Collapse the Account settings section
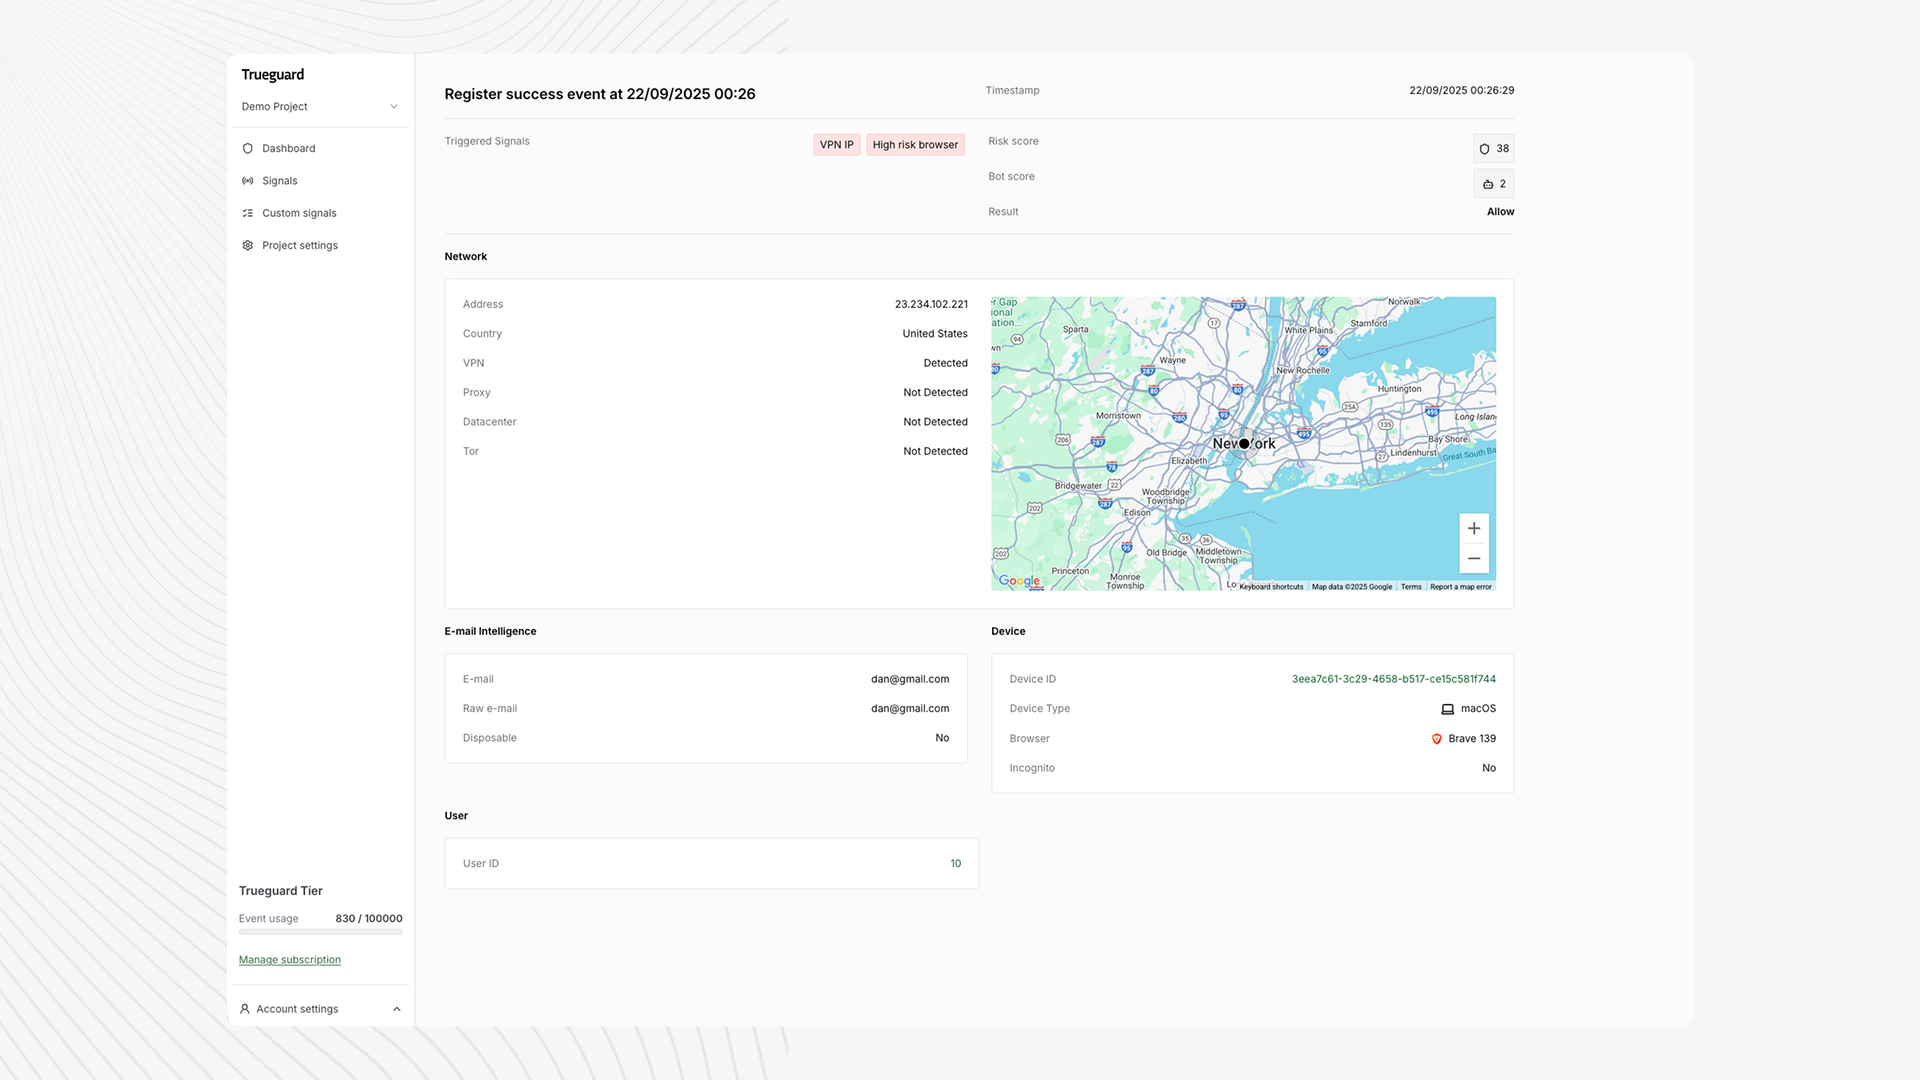The width and height of the screenshot is (1920, 1080). coord(397,1008)
